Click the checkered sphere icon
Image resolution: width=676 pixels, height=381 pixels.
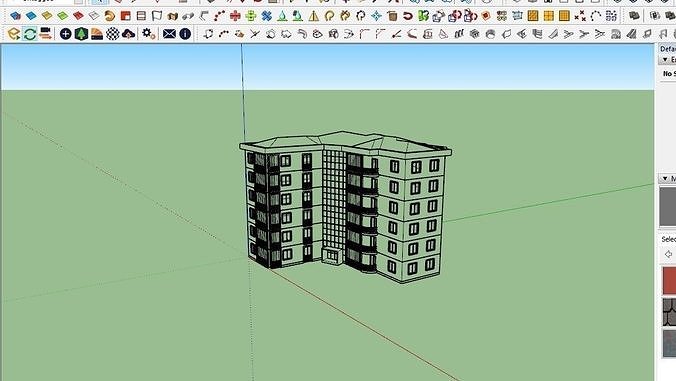pyautogui.click(x=113, y=34)
